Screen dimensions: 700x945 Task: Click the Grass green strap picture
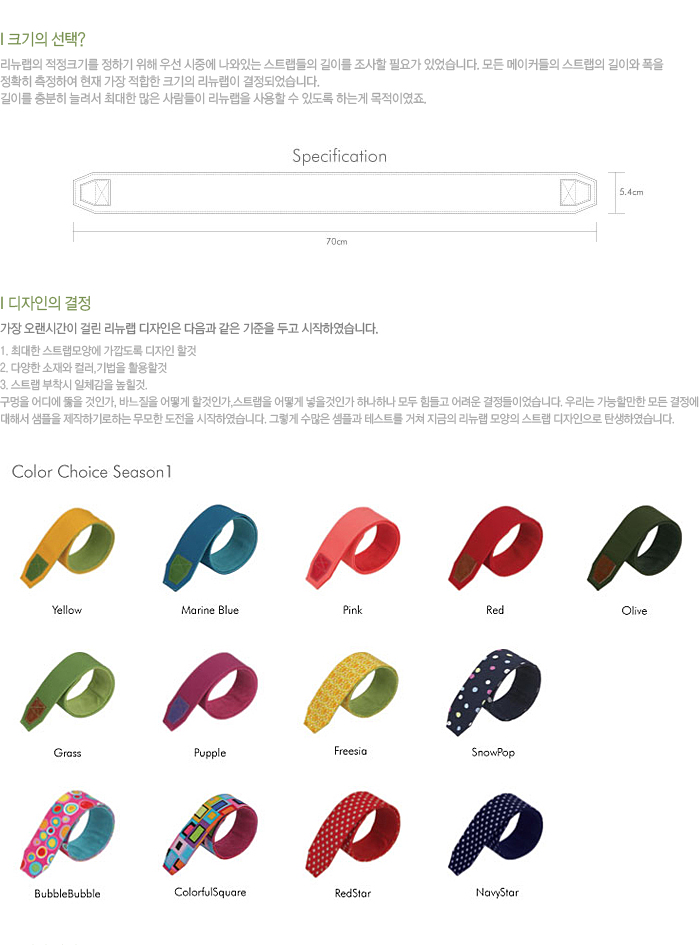pyautogui.click(x=68, y=691)
